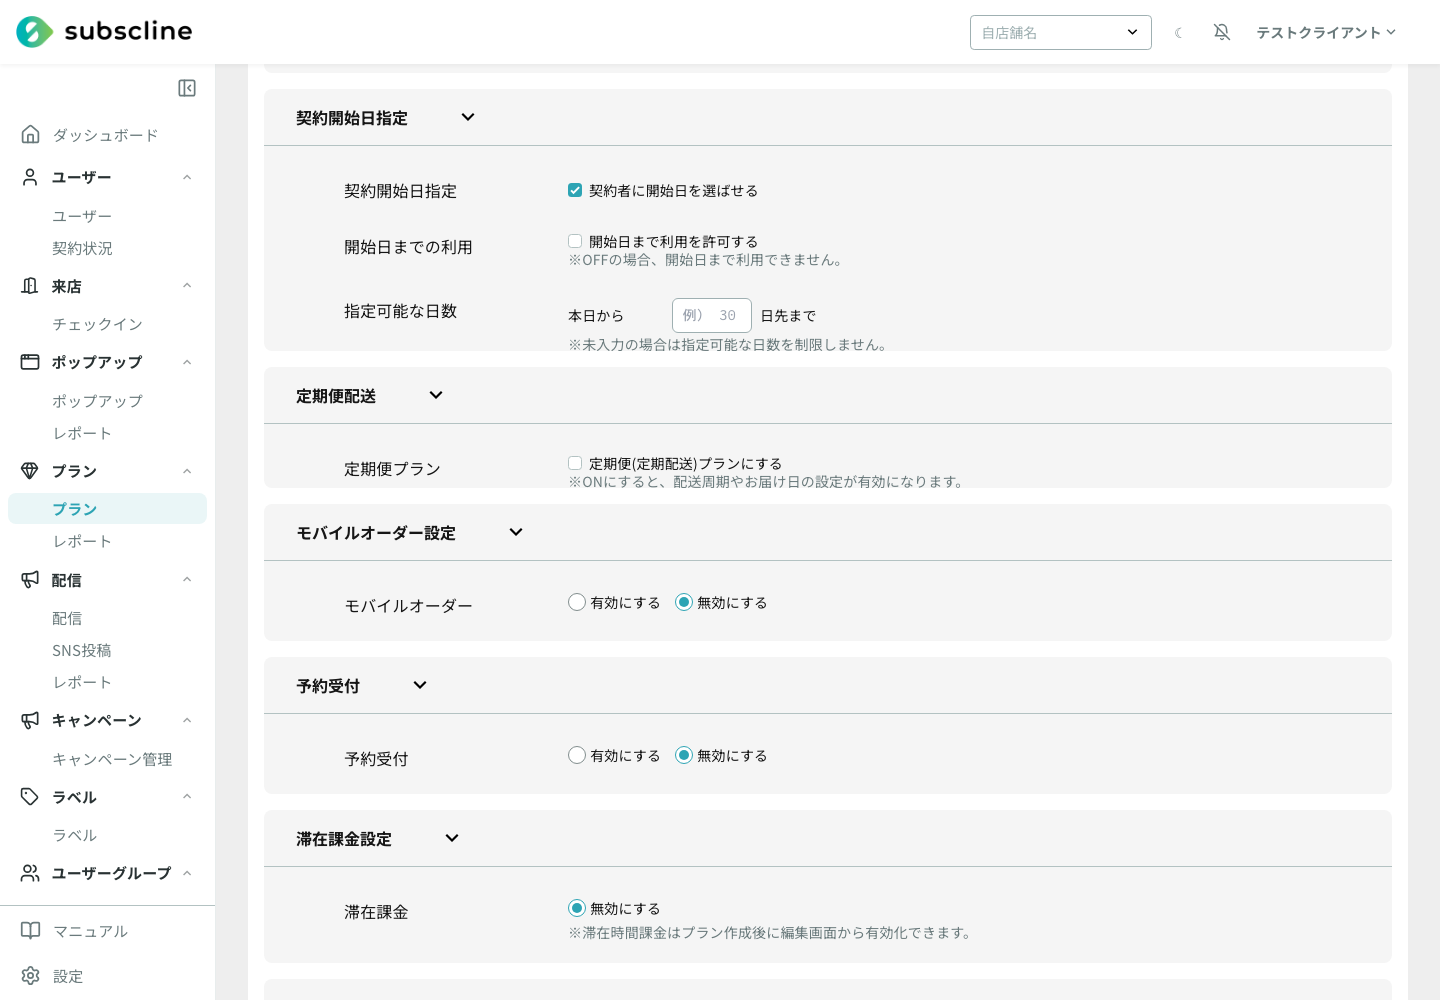Click the 設定 gear icon
The image size is (1440, 1000).
(x=31, y=976)
